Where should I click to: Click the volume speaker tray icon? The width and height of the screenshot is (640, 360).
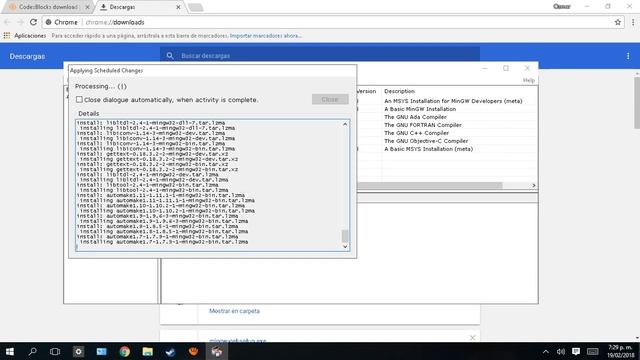point(561,351)
